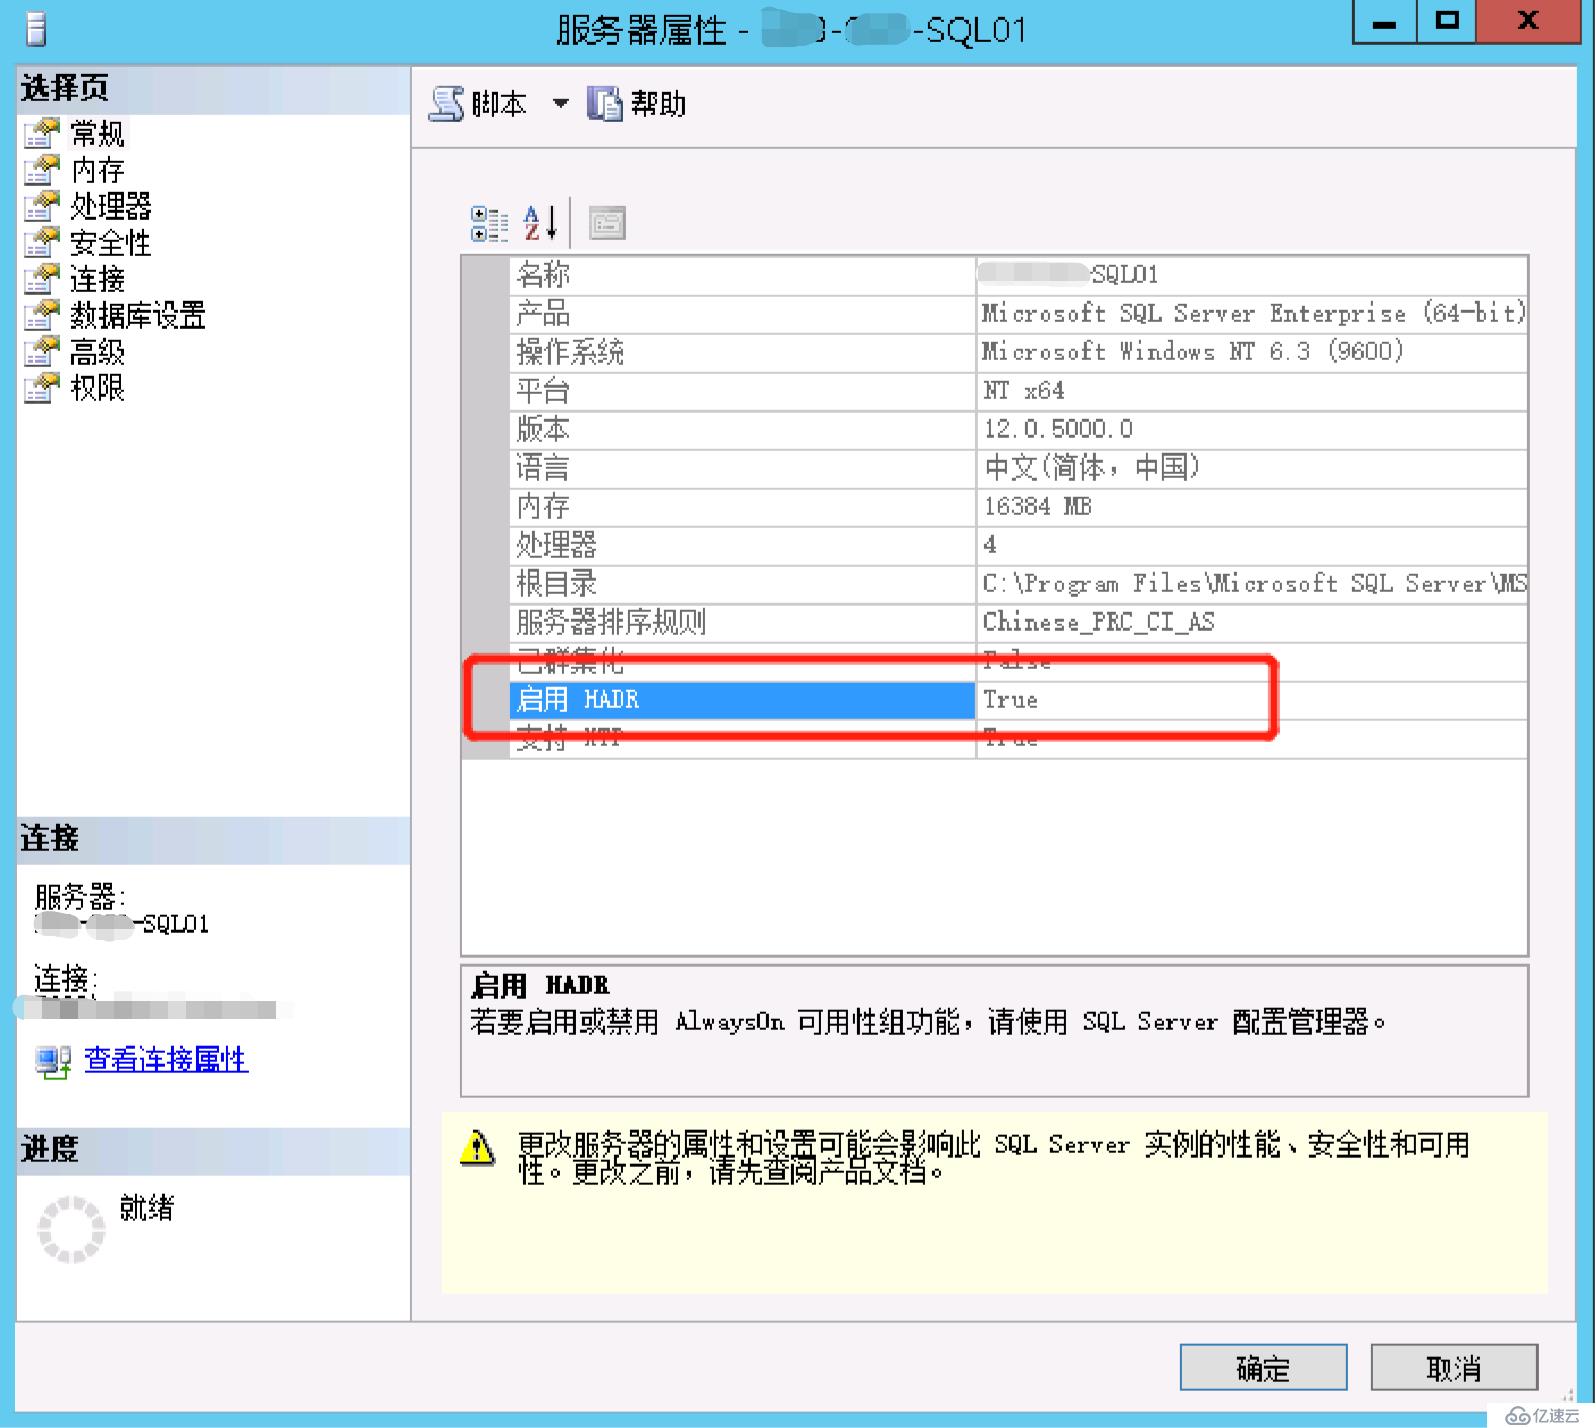Click value Microsoft SQL Server Enterprise (64-bit)
The height and width of the screenshot is (1428, 1596).
tap(1254, 314)
